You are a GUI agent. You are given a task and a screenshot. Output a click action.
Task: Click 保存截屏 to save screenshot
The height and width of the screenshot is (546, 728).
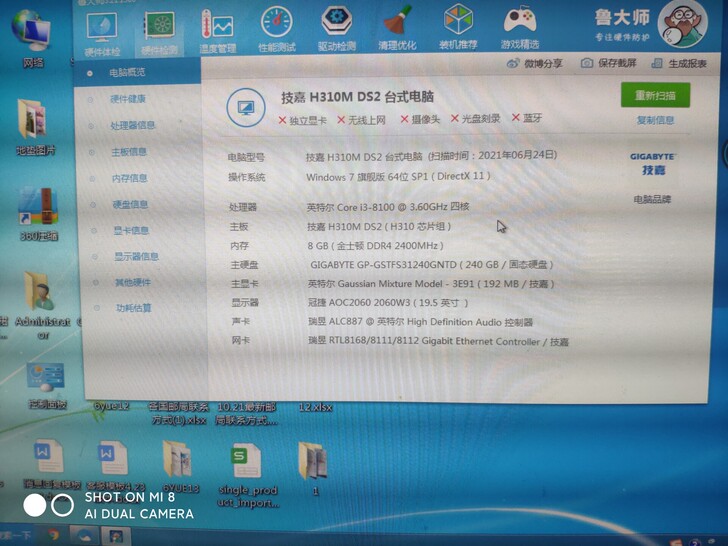tap(608, 63)
